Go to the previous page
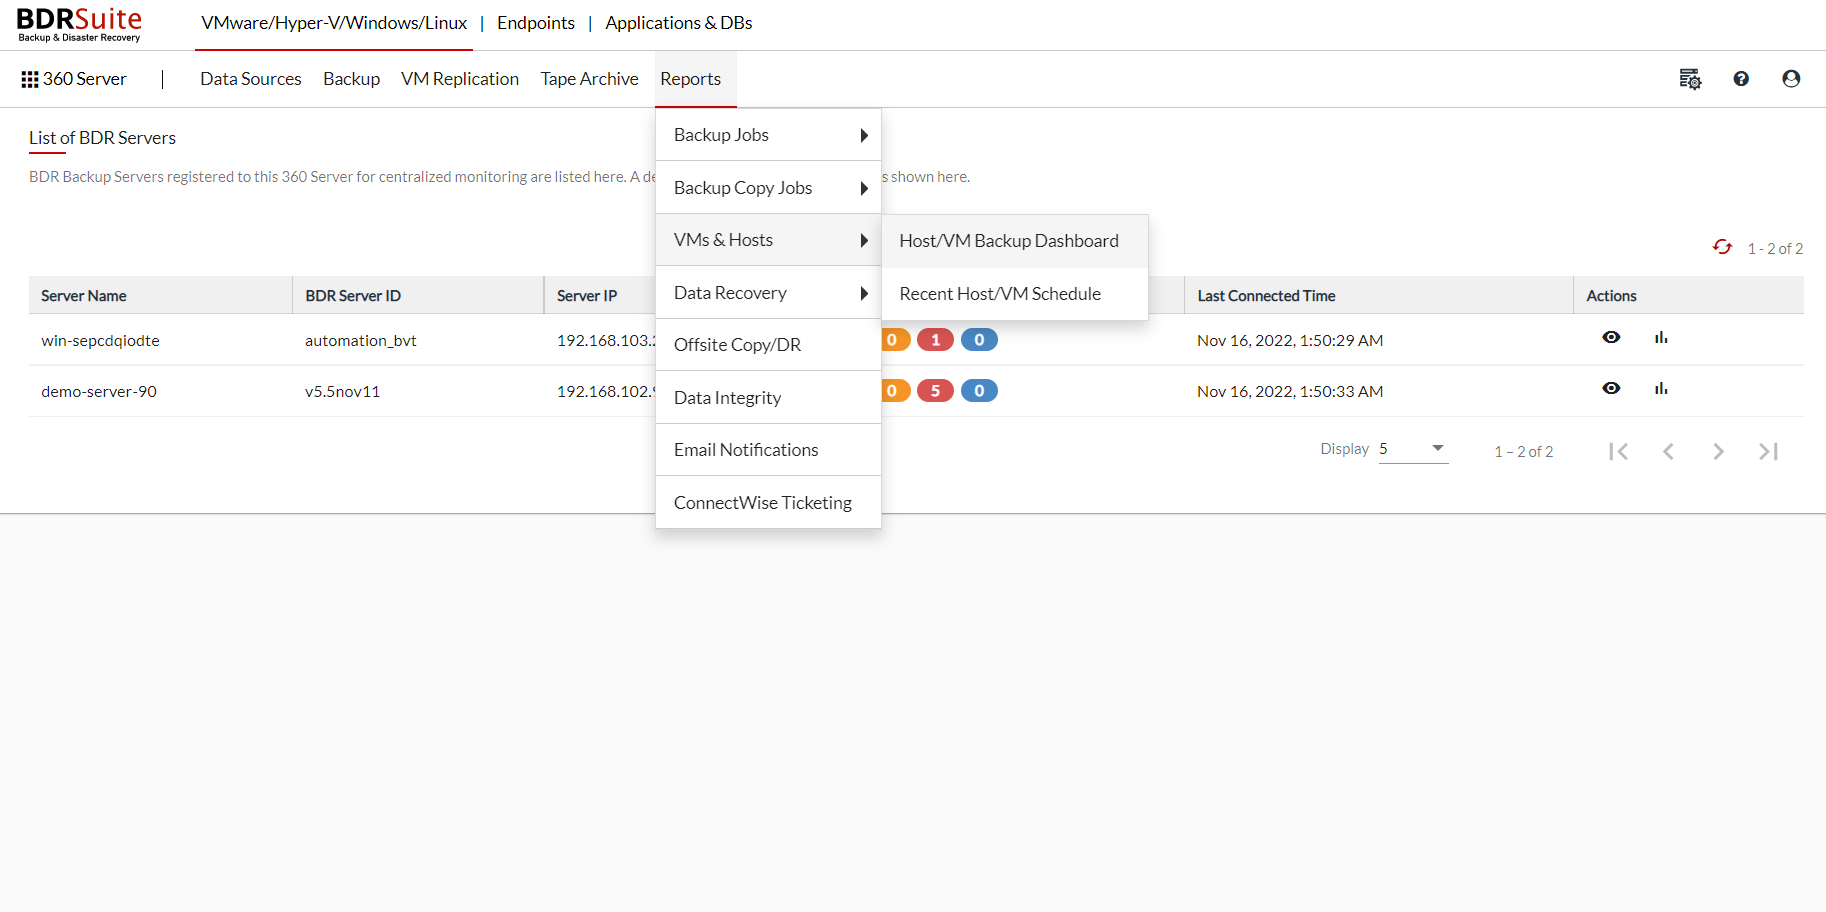This screenshot has width=1826, height=912. pyautogui.click(x=1668, y=451)
